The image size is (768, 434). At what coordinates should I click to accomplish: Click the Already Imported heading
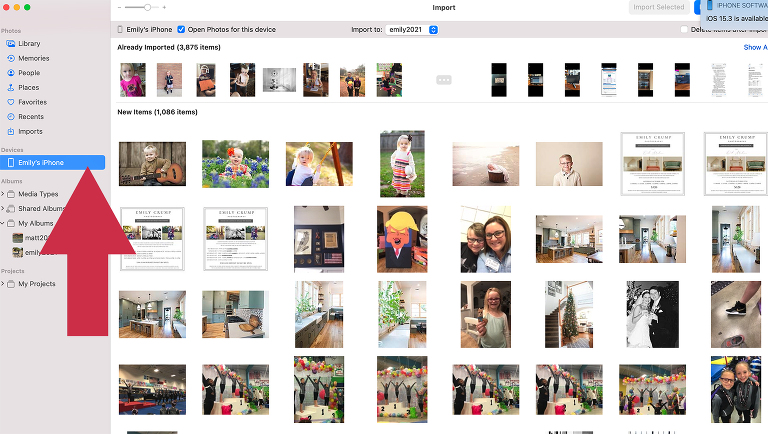point(169,48)
